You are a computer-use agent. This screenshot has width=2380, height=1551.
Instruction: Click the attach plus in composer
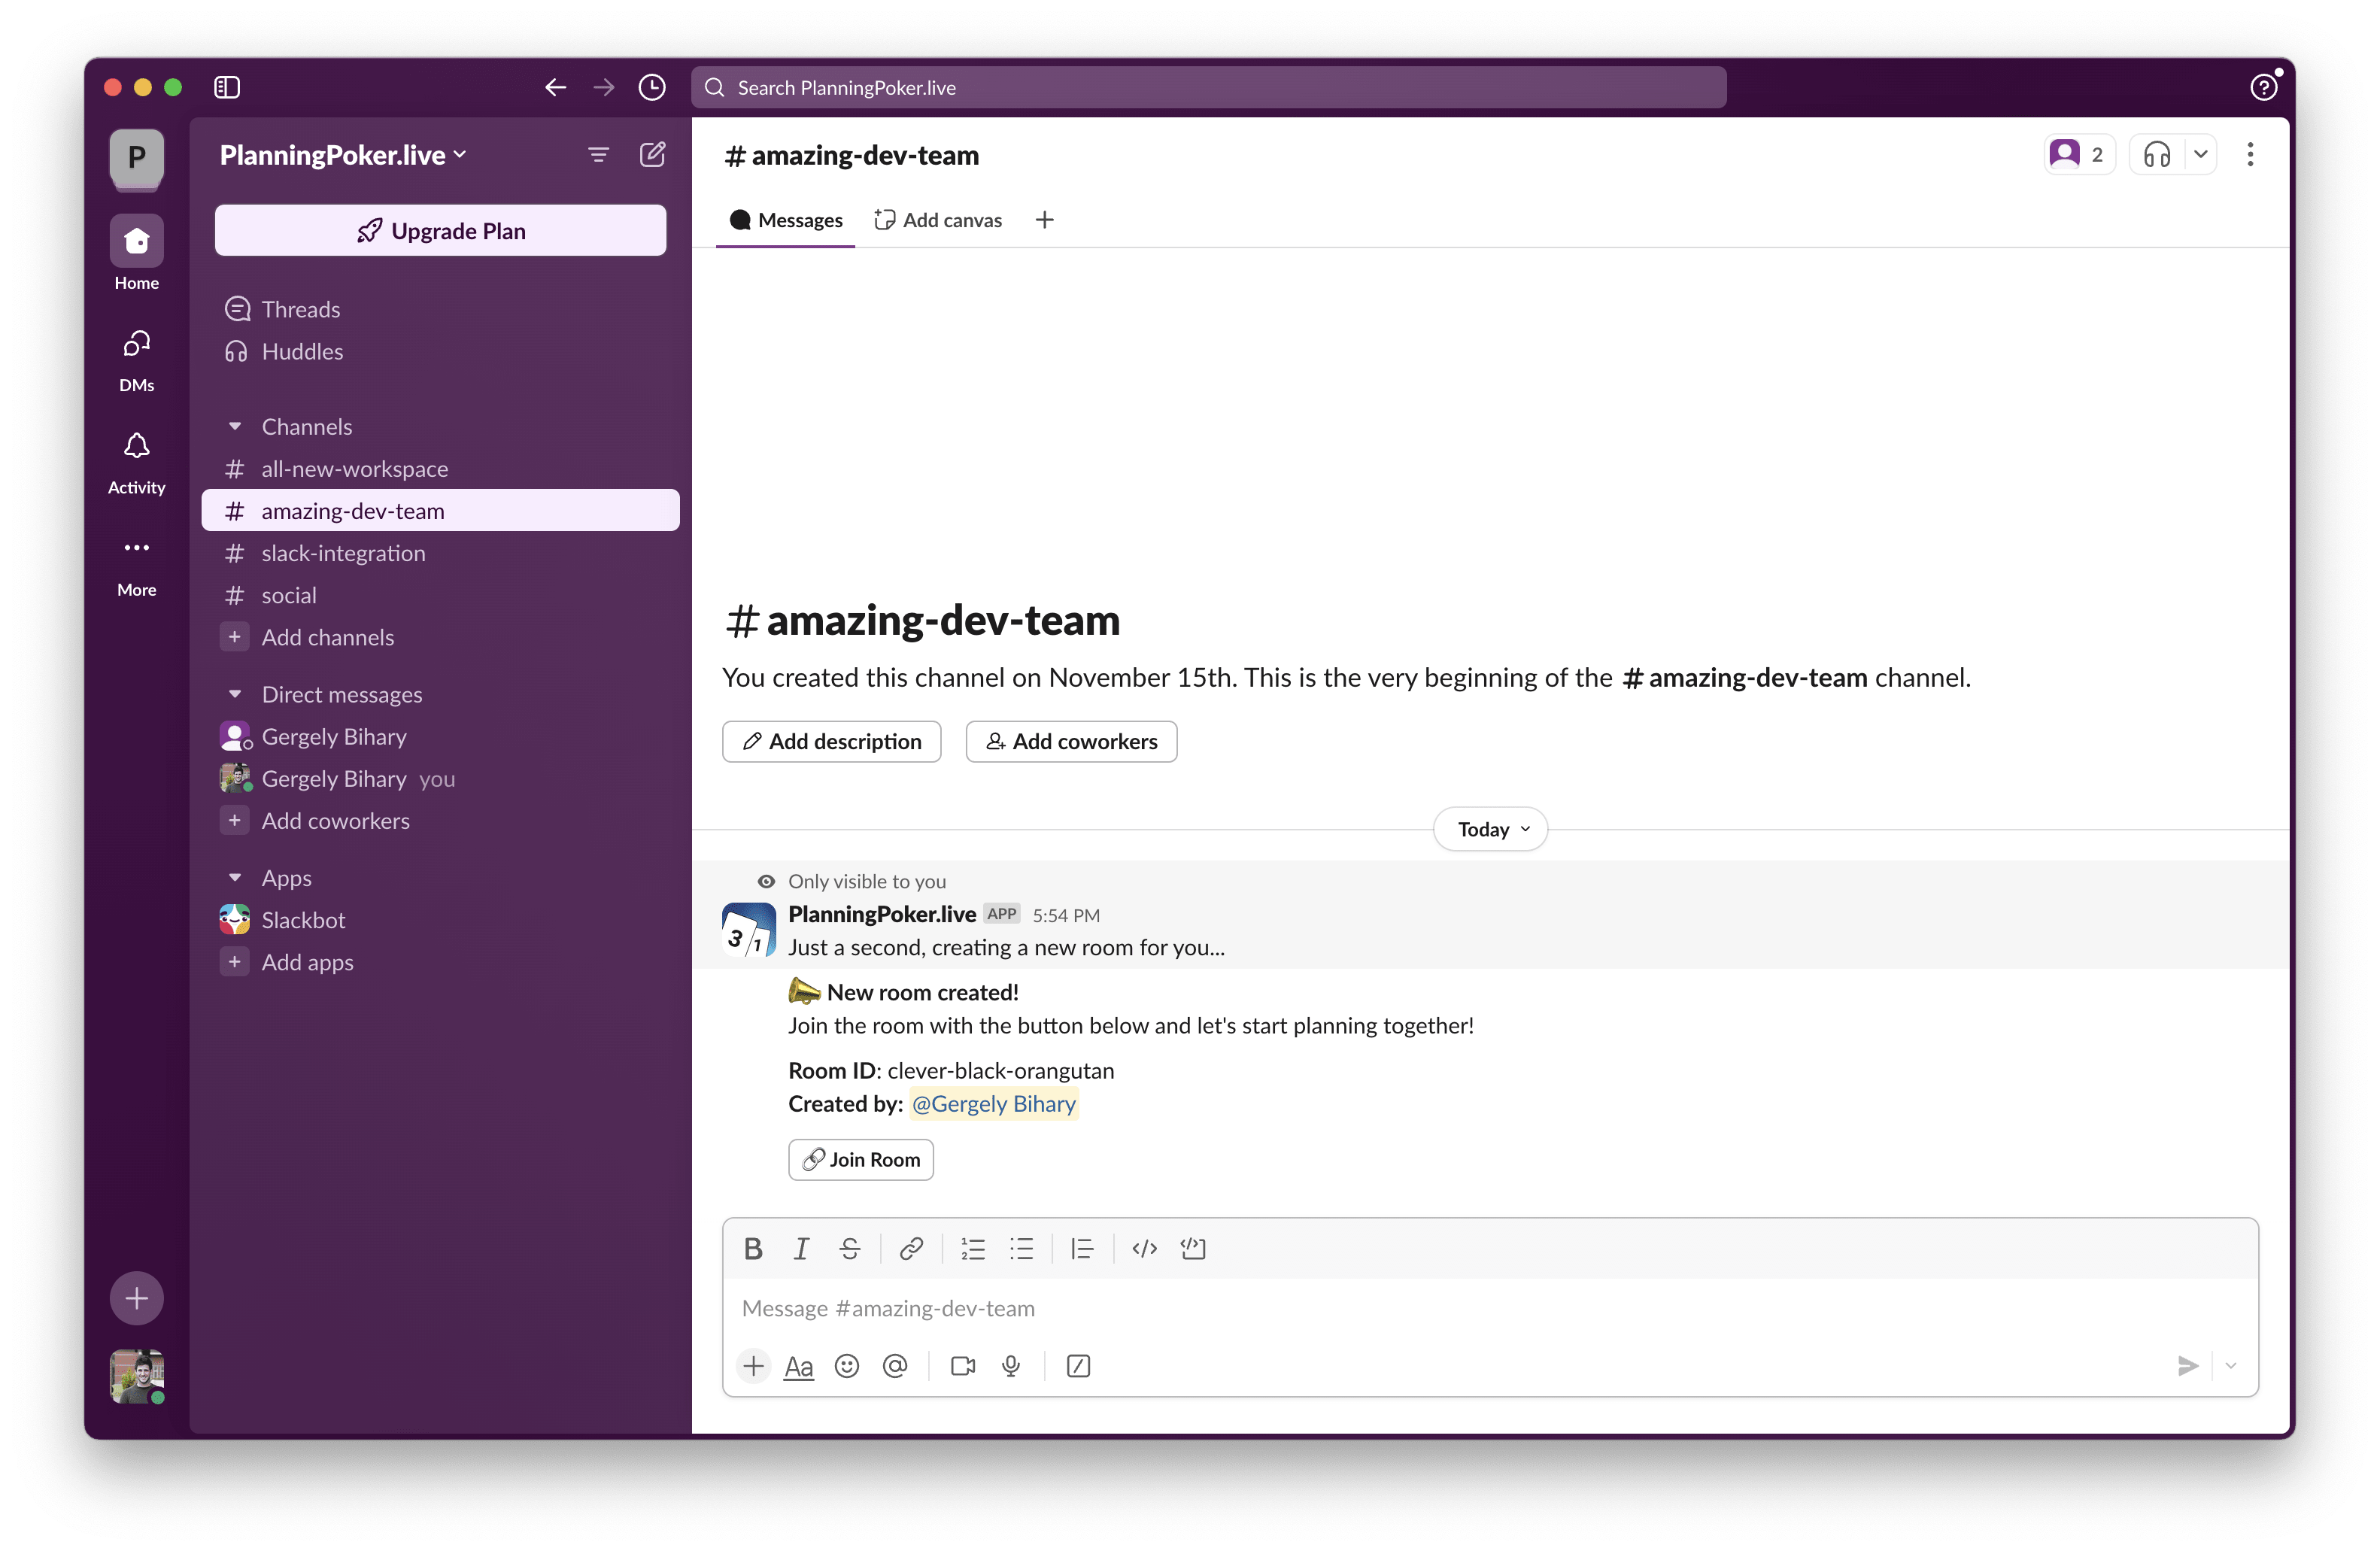coord(754,1366)
